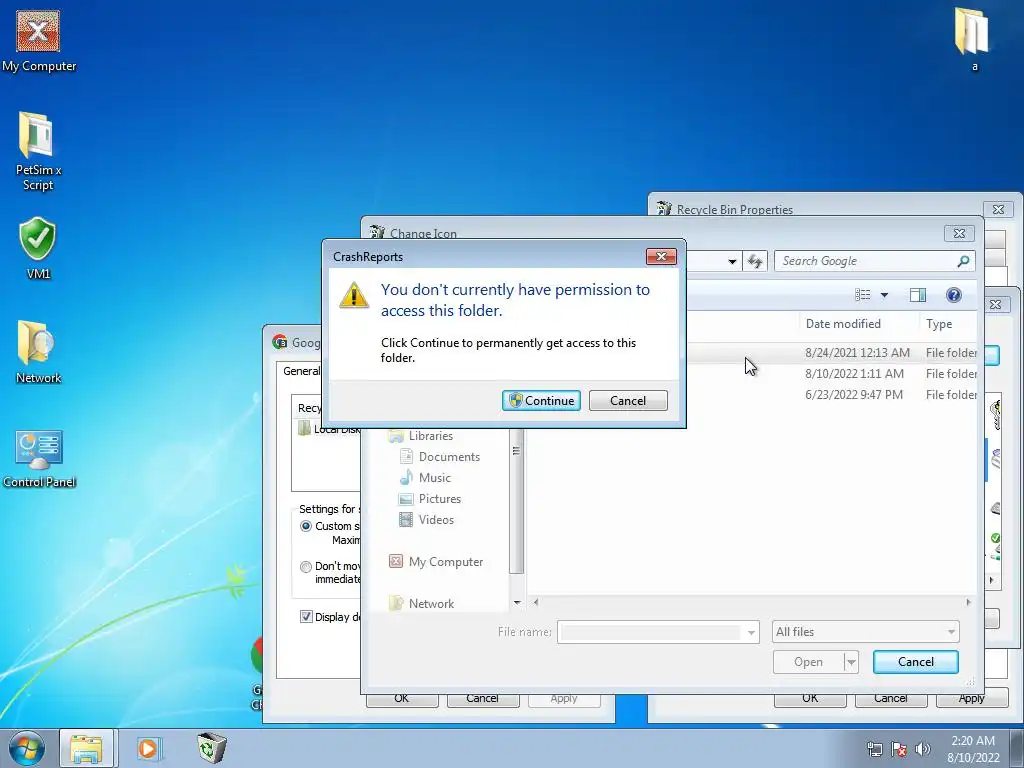The width and height of the screenshot is (1024, 768).
Task: Click Apply in Recycle Bin Properties window
Action: coord(971,698)
